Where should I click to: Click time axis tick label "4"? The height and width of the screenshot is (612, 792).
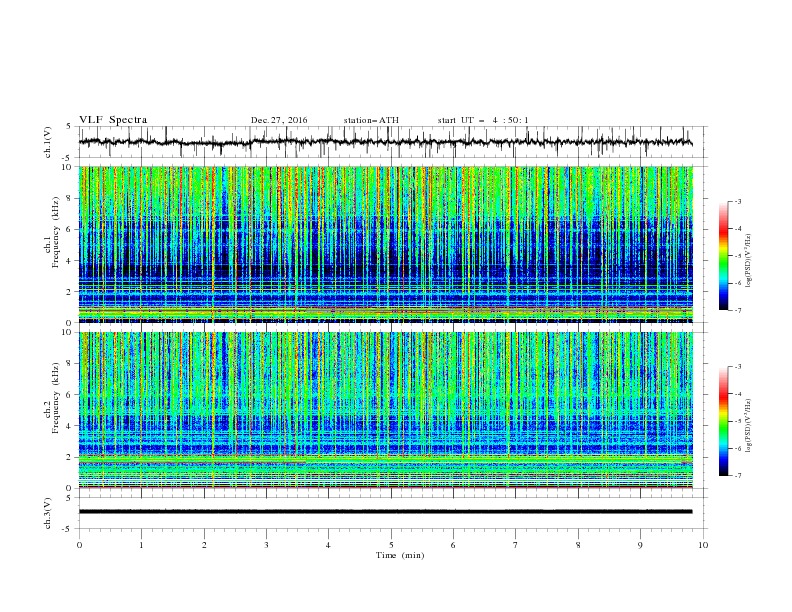pos(328,545)
